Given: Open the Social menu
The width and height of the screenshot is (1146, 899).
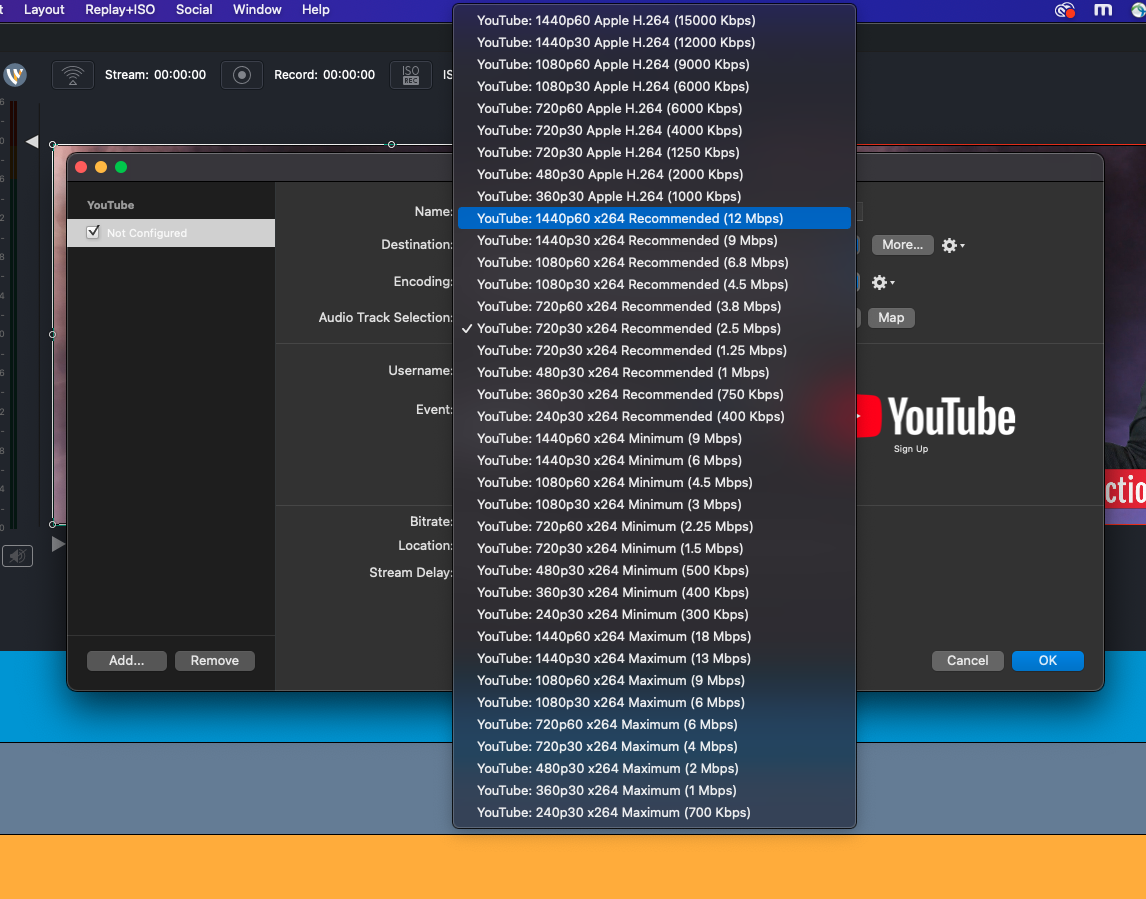Looking at the screenshot, I should [x=194, y=10].
